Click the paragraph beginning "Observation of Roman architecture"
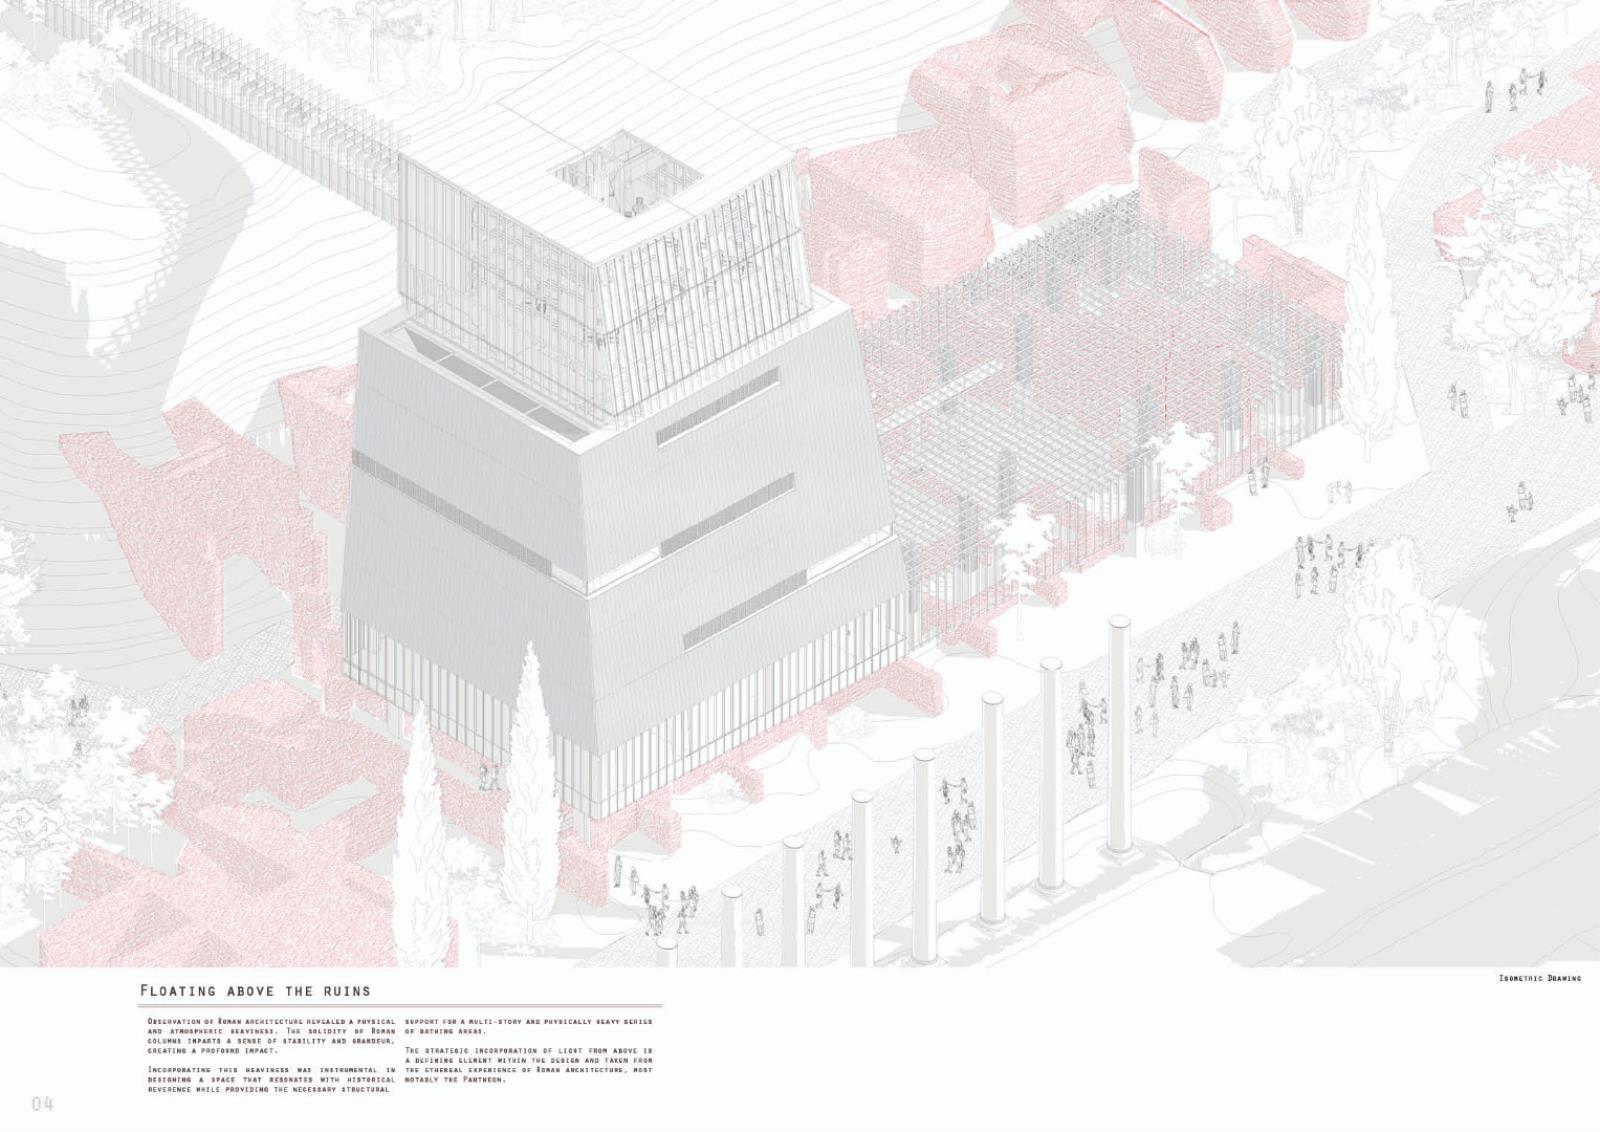The width and height of the screenshot is (1600, 1132). 269,1035
